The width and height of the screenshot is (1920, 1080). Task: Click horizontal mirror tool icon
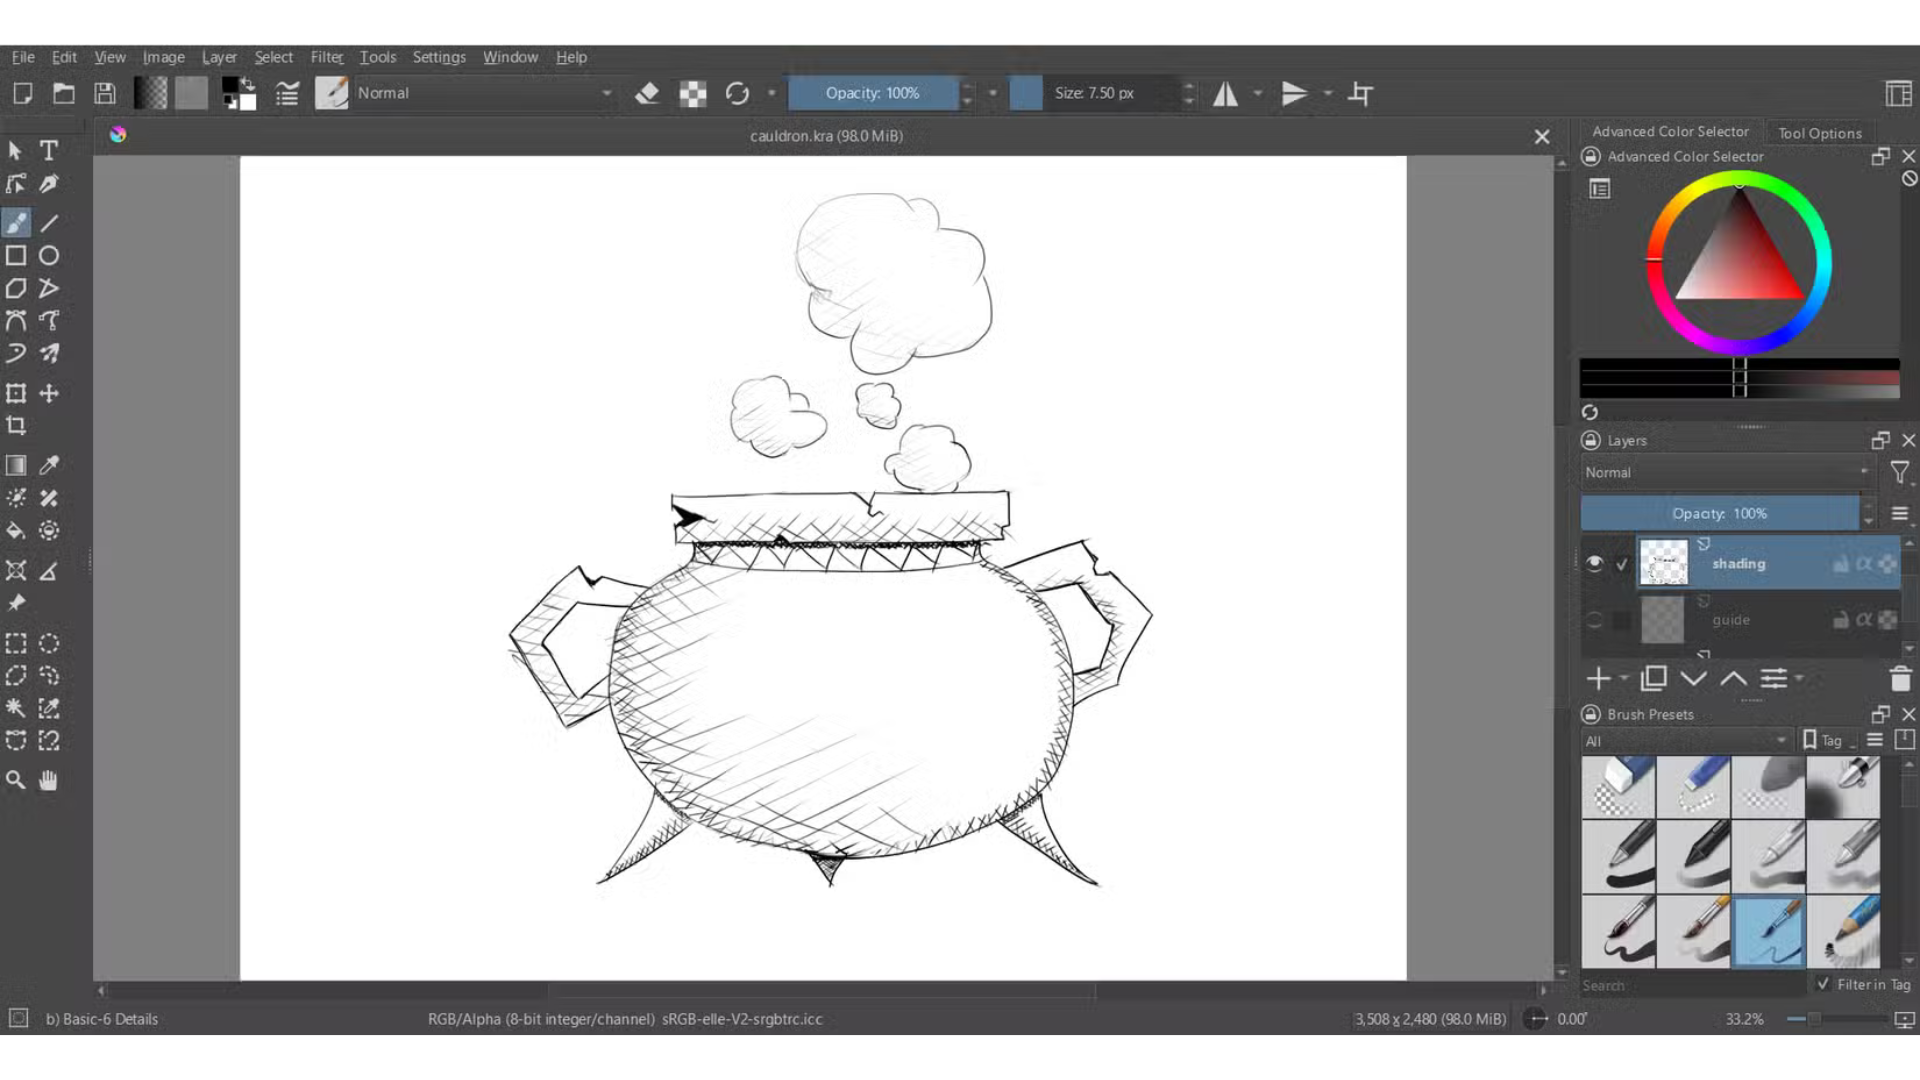pos(1225,93)
